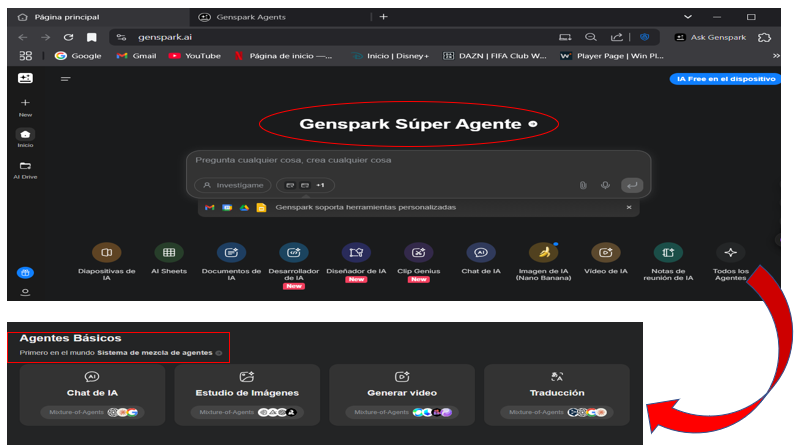Click the share page icon
This screenshot has height=445, width=800.
(616, 37)
